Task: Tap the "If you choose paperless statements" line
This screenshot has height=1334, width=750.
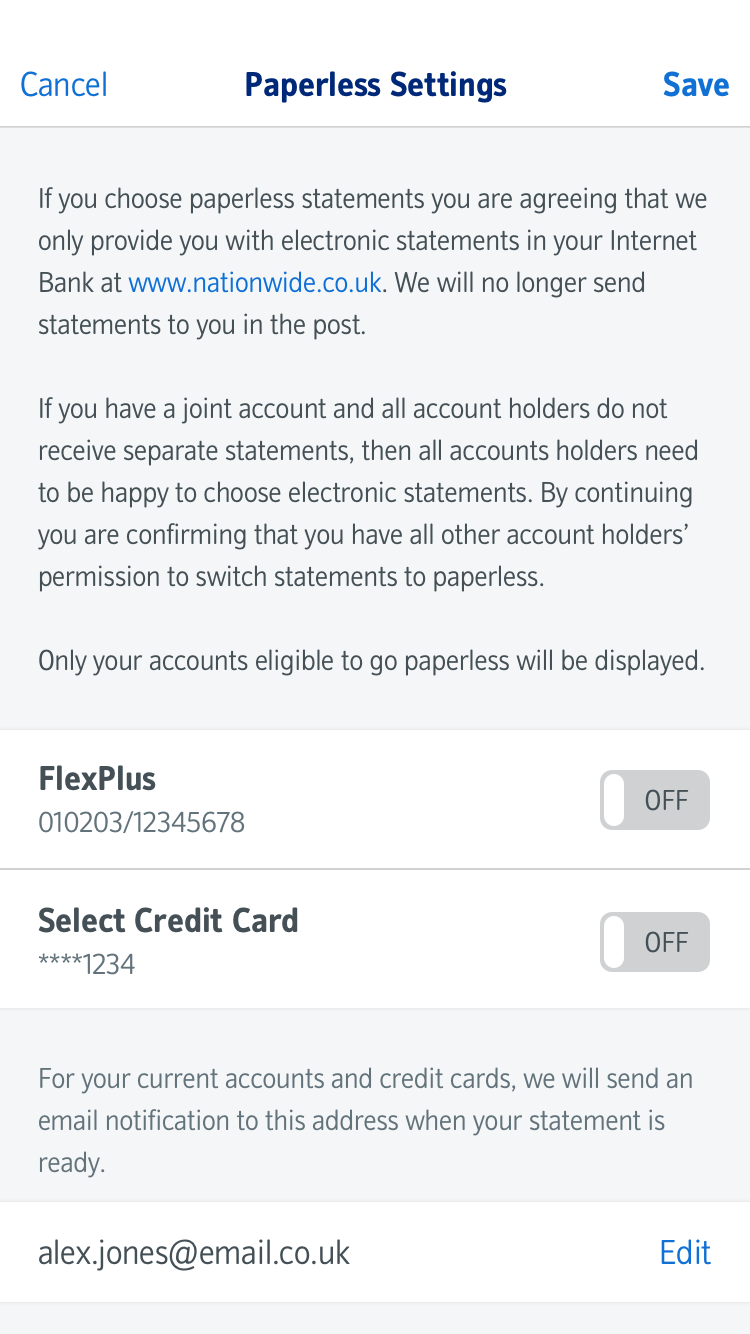Action: (372, 199)
